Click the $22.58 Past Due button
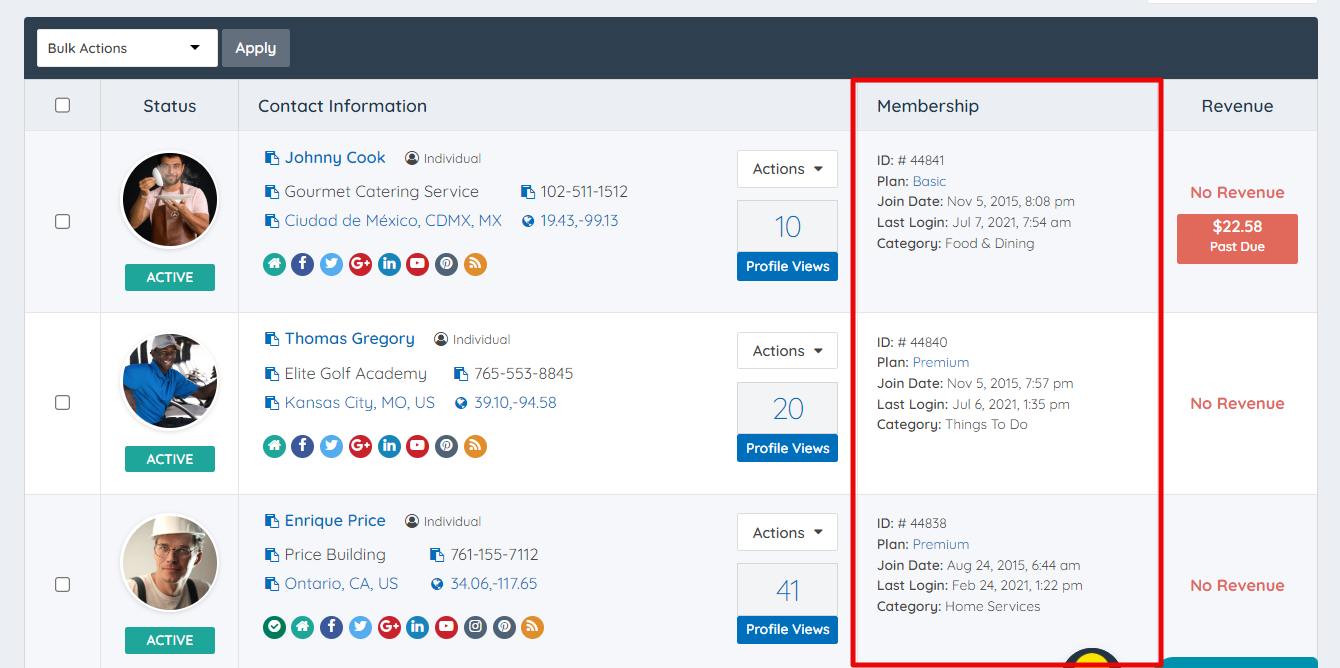 1237,239
